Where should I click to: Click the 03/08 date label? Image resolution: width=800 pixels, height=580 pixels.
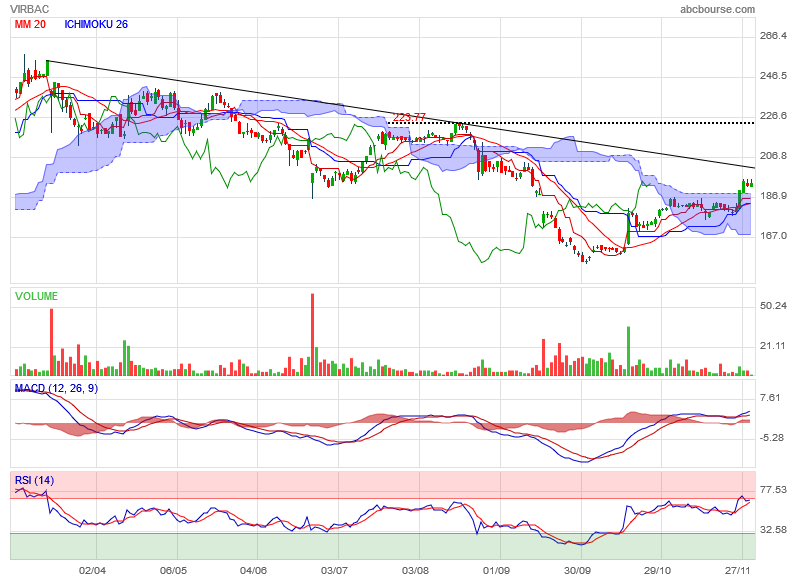[415, 570]
